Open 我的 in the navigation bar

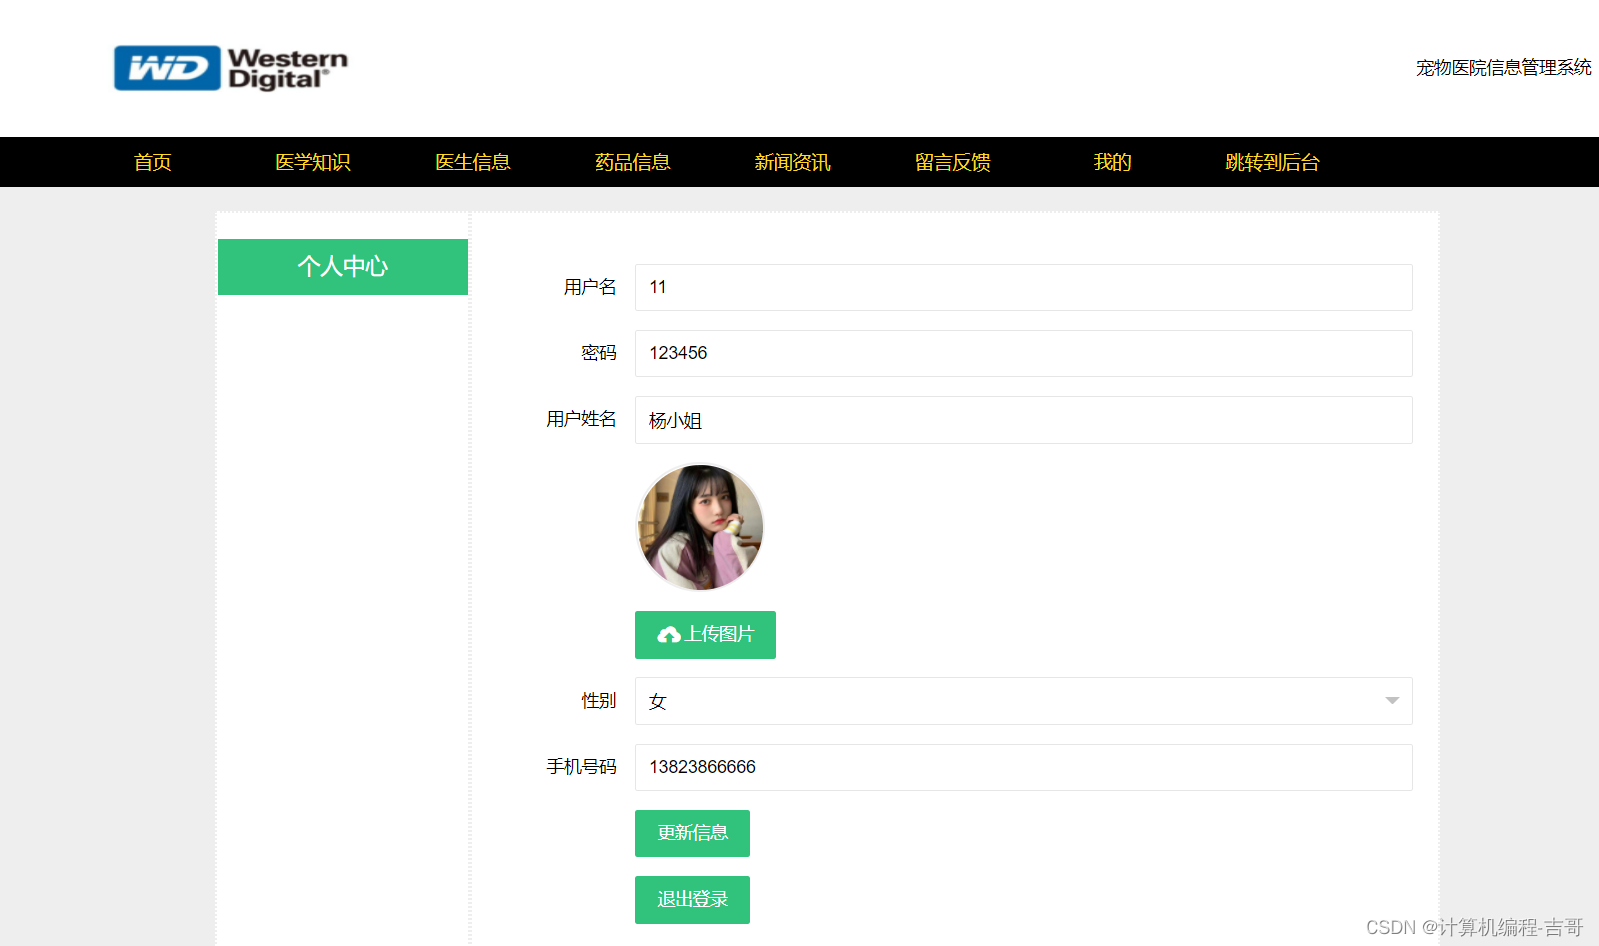pos(1113,162)
